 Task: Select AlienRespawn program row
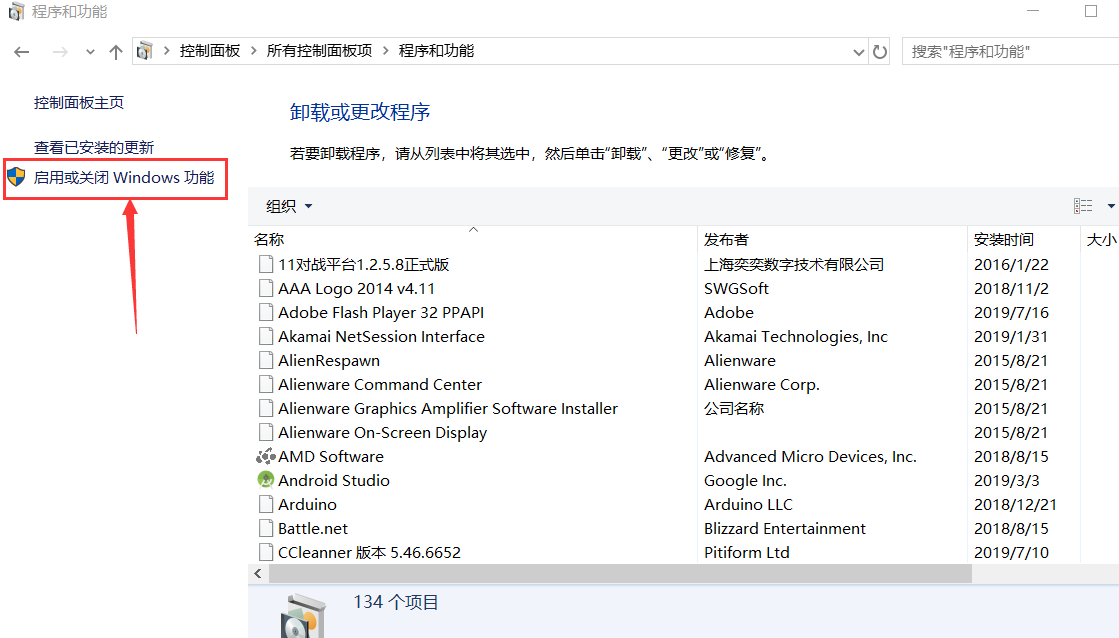[x=329, y=360]
